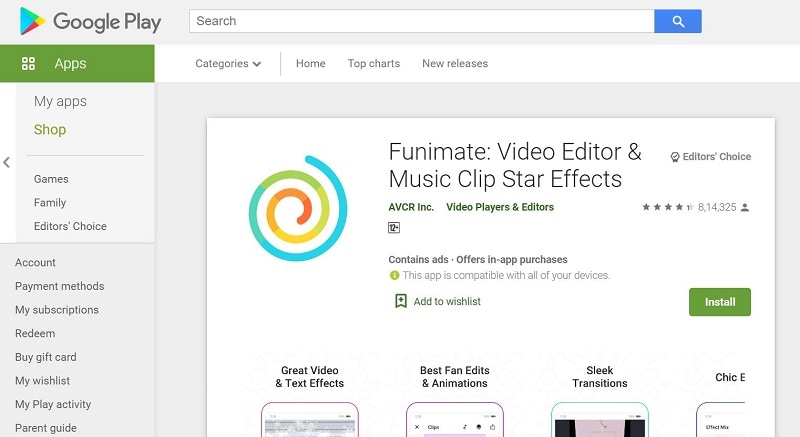
Task: Click the wishlist bookmark icon
Action: 401,301
